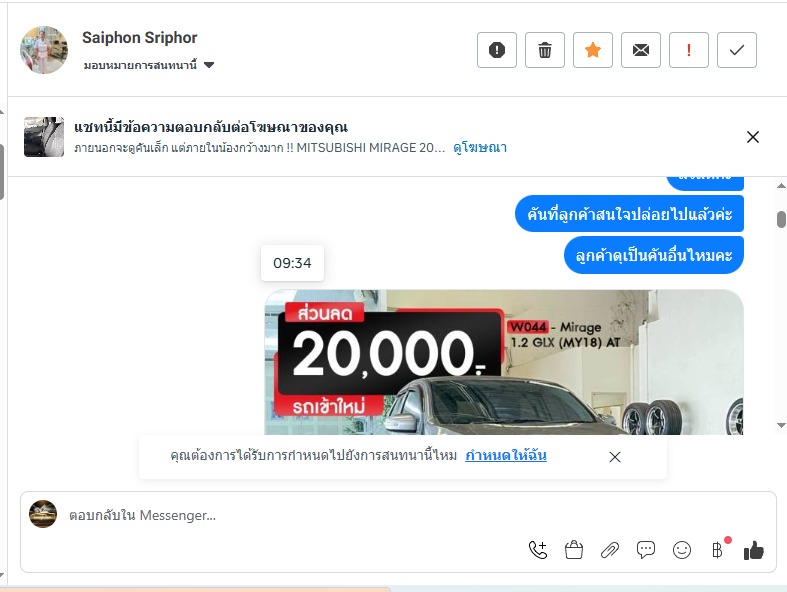Open saved replies speech bubble icon
Image resolution: width=787 pixels, height=592 pixels.
point(645,550)
